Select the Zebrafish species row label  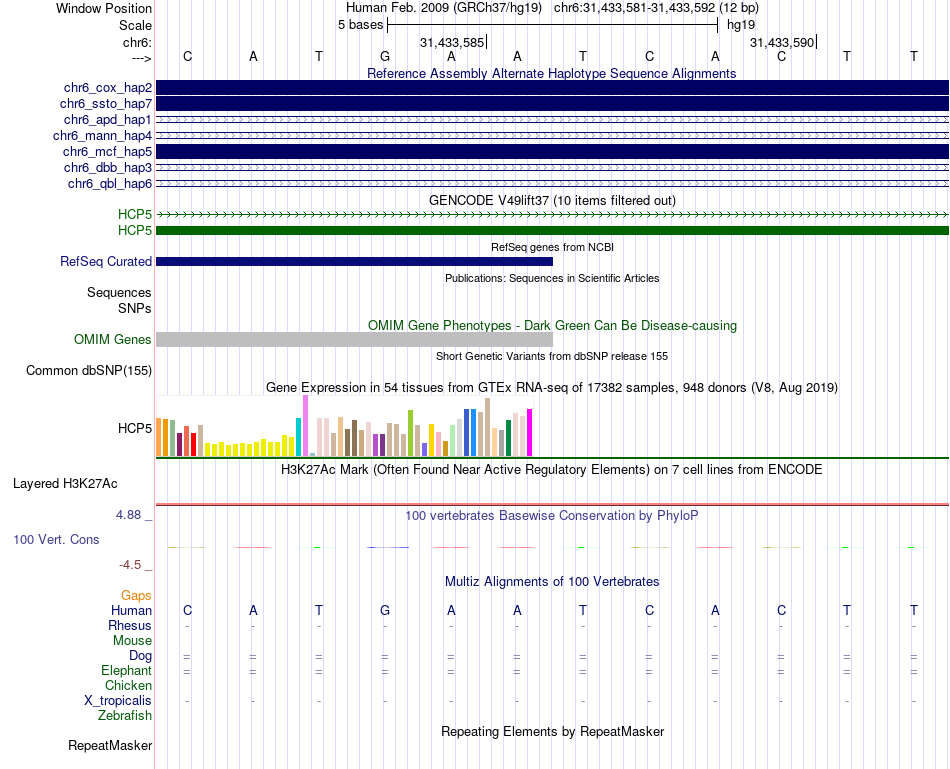pos(125,716)
